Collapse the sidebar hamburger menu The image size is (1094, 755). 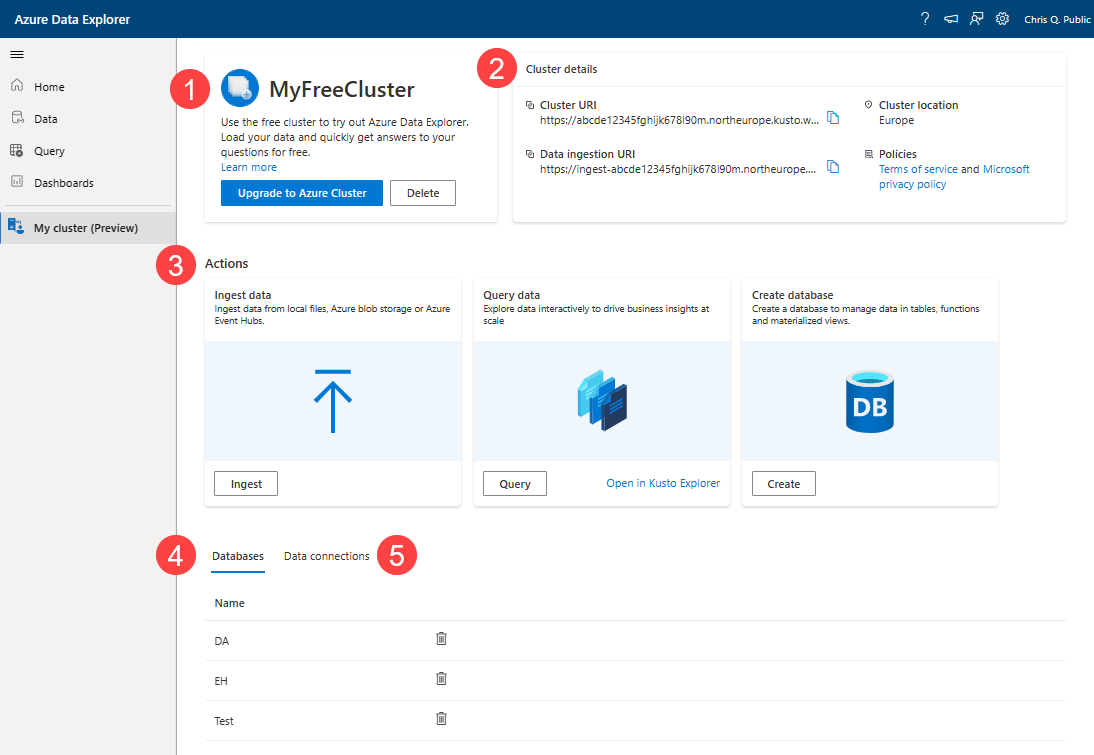[x=17, y=54]
